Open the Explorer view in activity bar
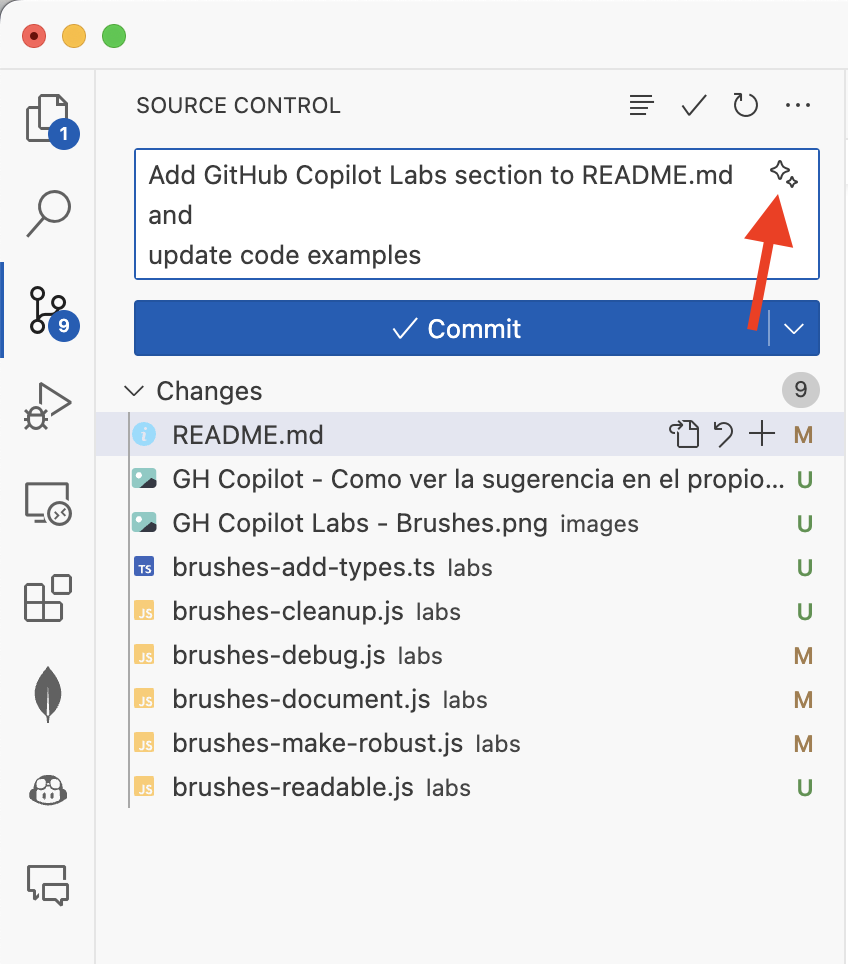The height and width of the screenshot is (964, 848). click(48, 119)
